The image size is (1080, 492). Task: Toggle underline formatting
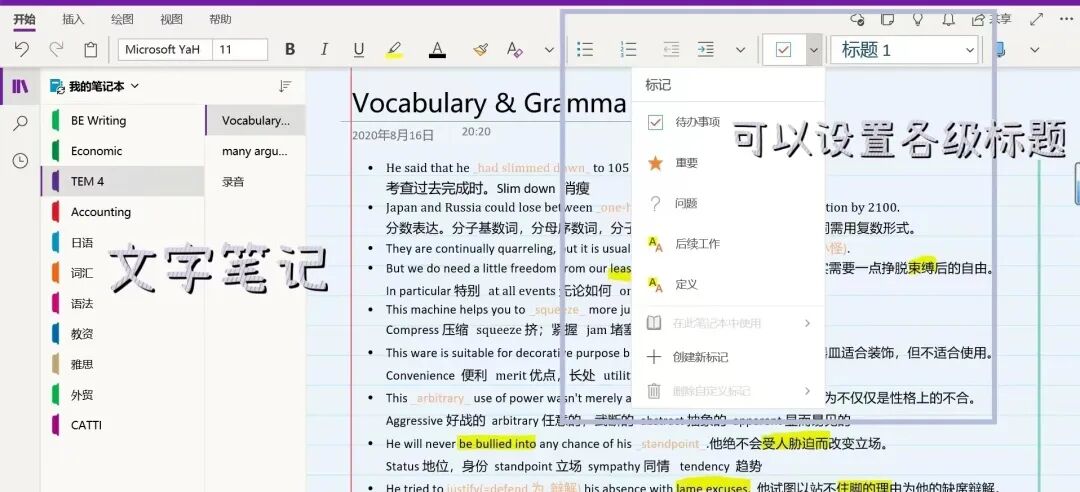tap(358, 50)
